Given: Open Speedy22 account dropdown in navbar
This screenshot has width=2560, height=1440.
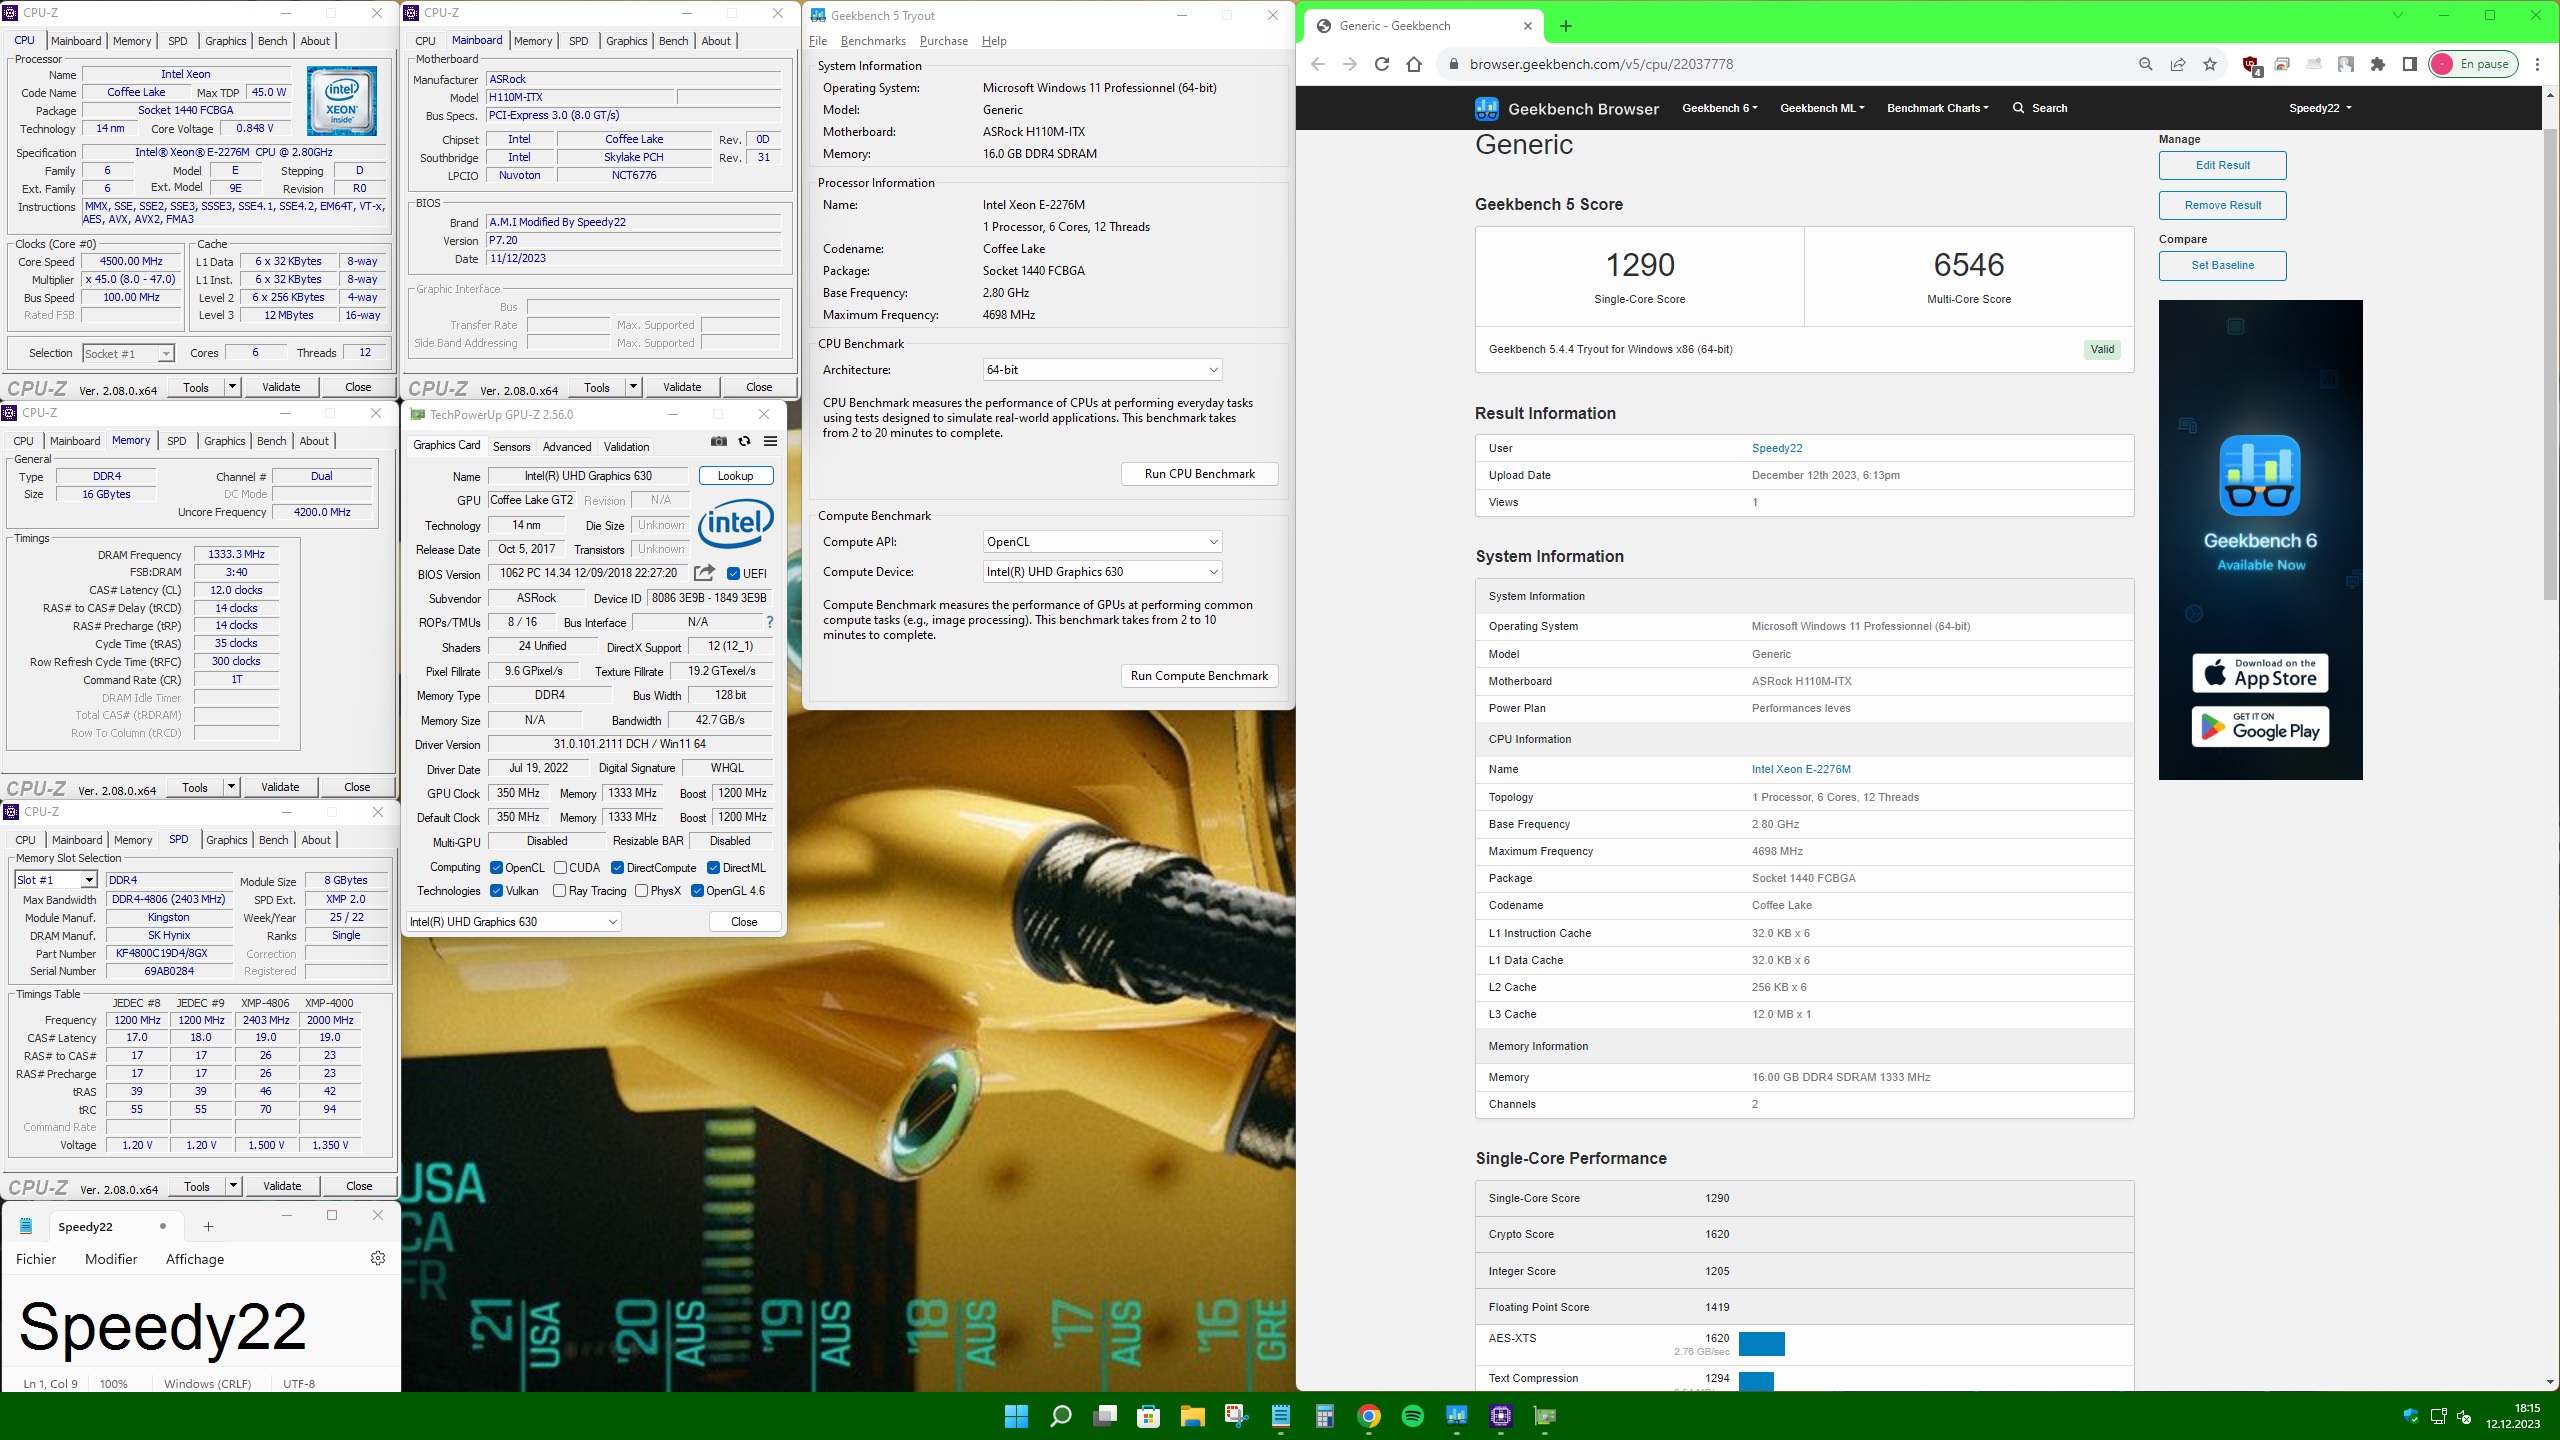Looking at the screenshot, I should point(2319,108).
